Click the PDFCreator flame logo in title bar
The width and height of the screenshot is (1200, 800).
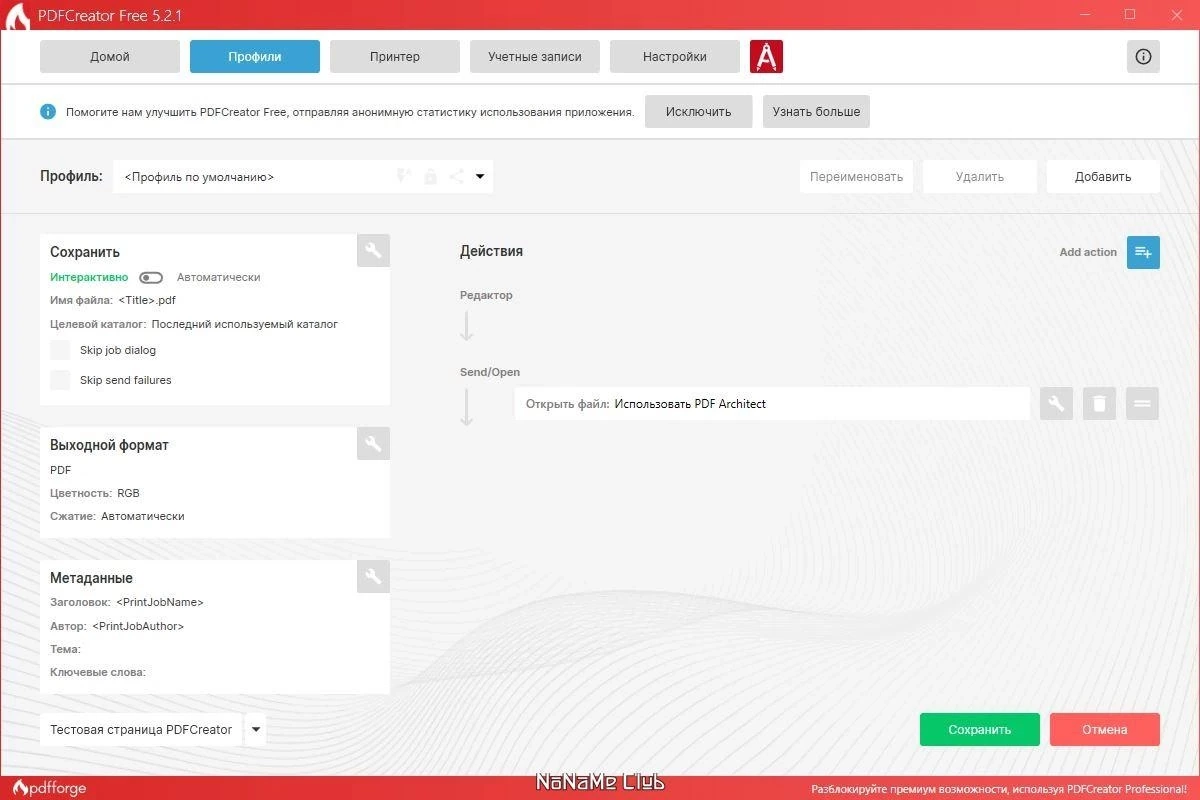(18, 16)
